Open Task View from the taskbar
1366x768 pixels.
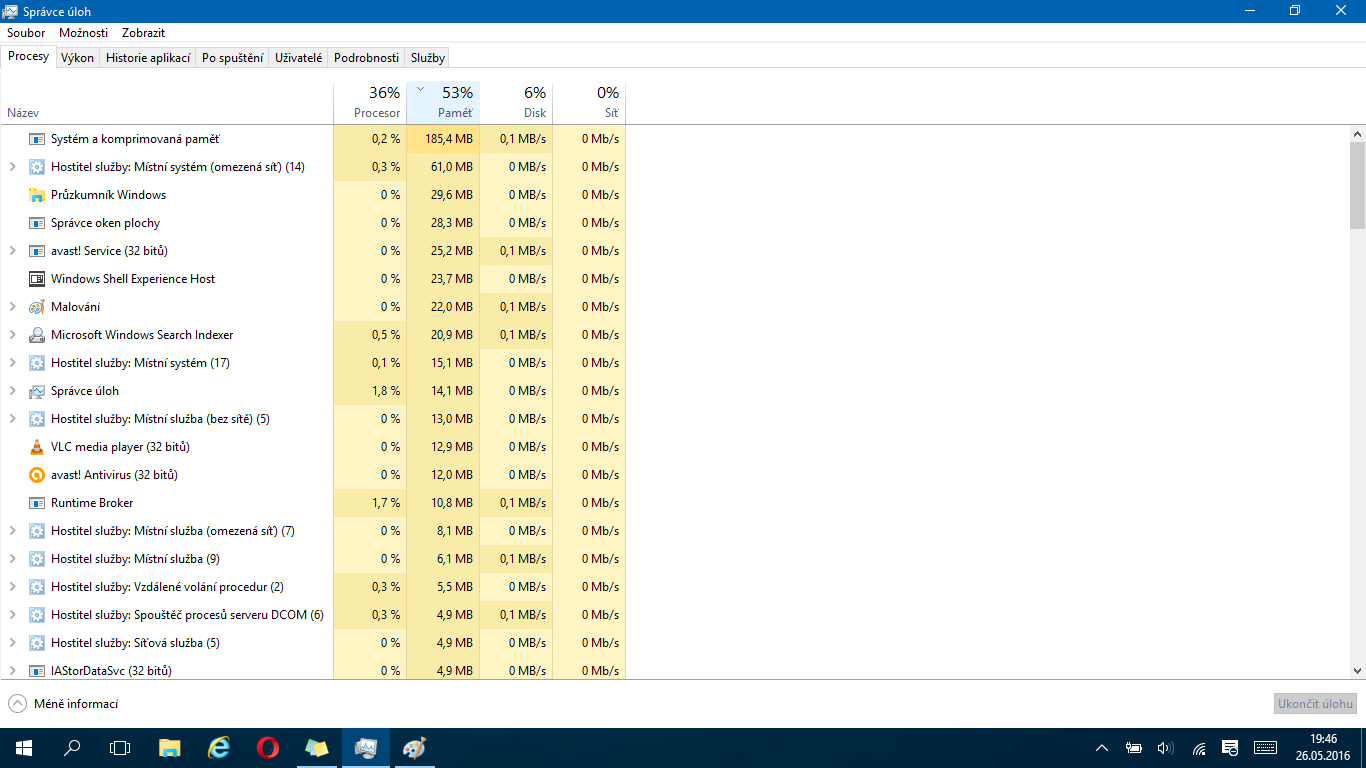[x=120, y=748]
